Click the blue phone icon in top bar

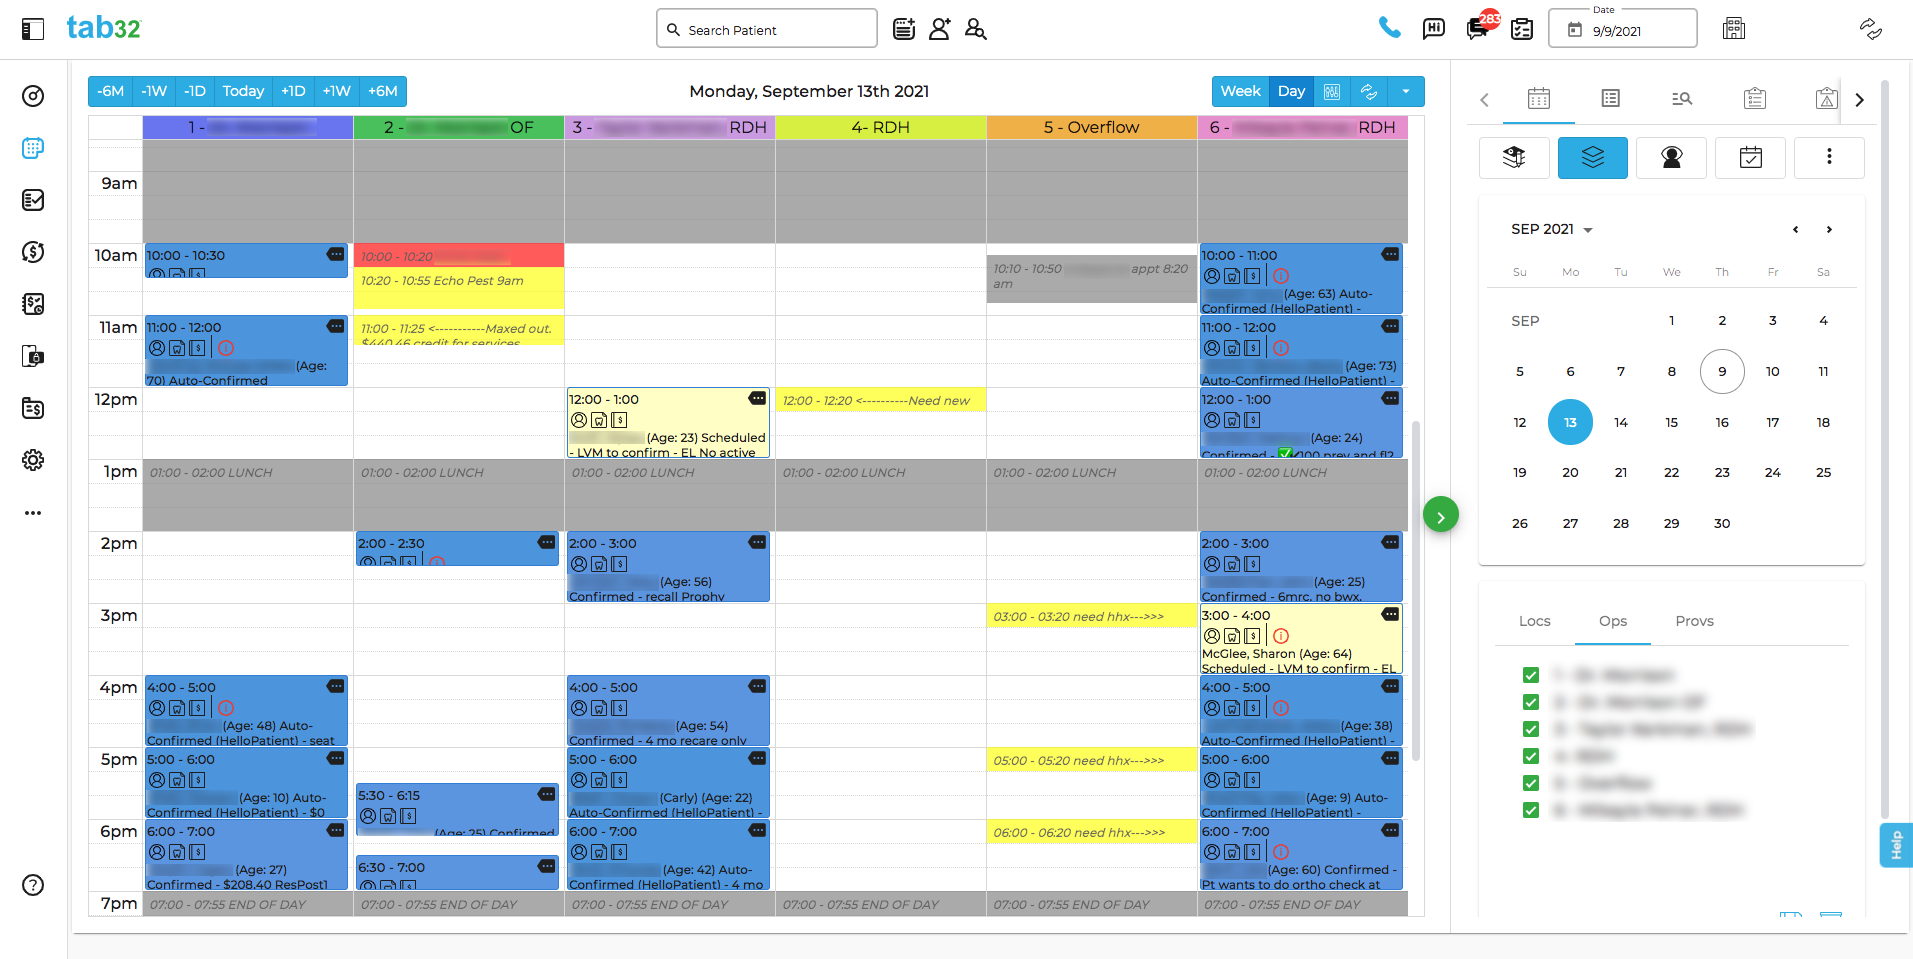(1390, 28)
